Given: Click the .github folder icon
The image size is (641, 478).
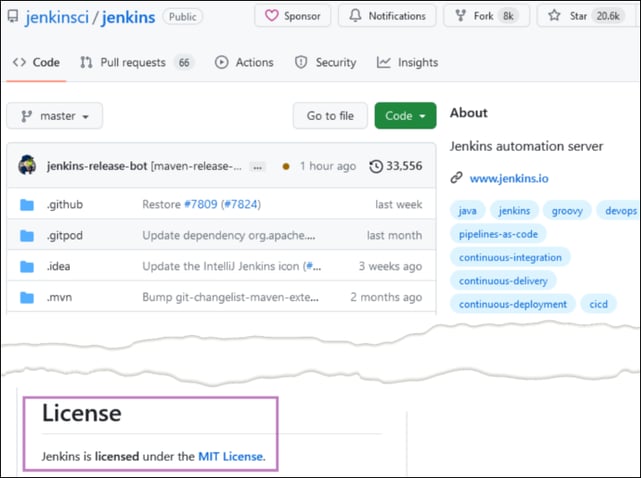Looking at the screenshot, I should (27, 205).
